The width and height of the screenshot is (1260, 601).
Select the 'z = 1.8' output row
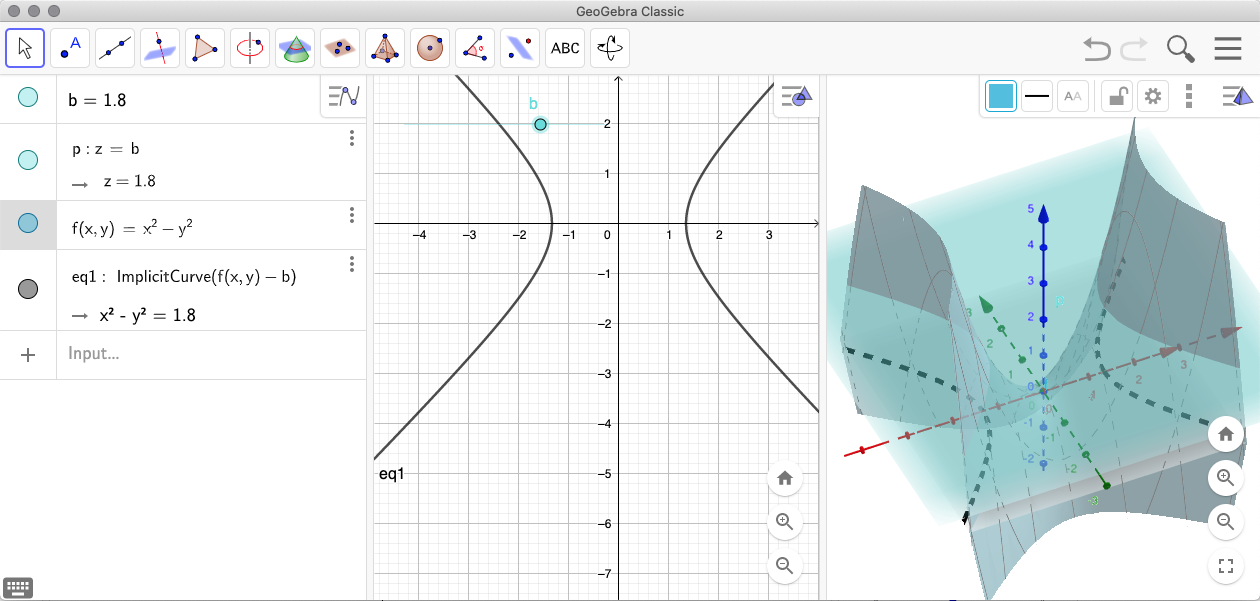tap(129, 181)
